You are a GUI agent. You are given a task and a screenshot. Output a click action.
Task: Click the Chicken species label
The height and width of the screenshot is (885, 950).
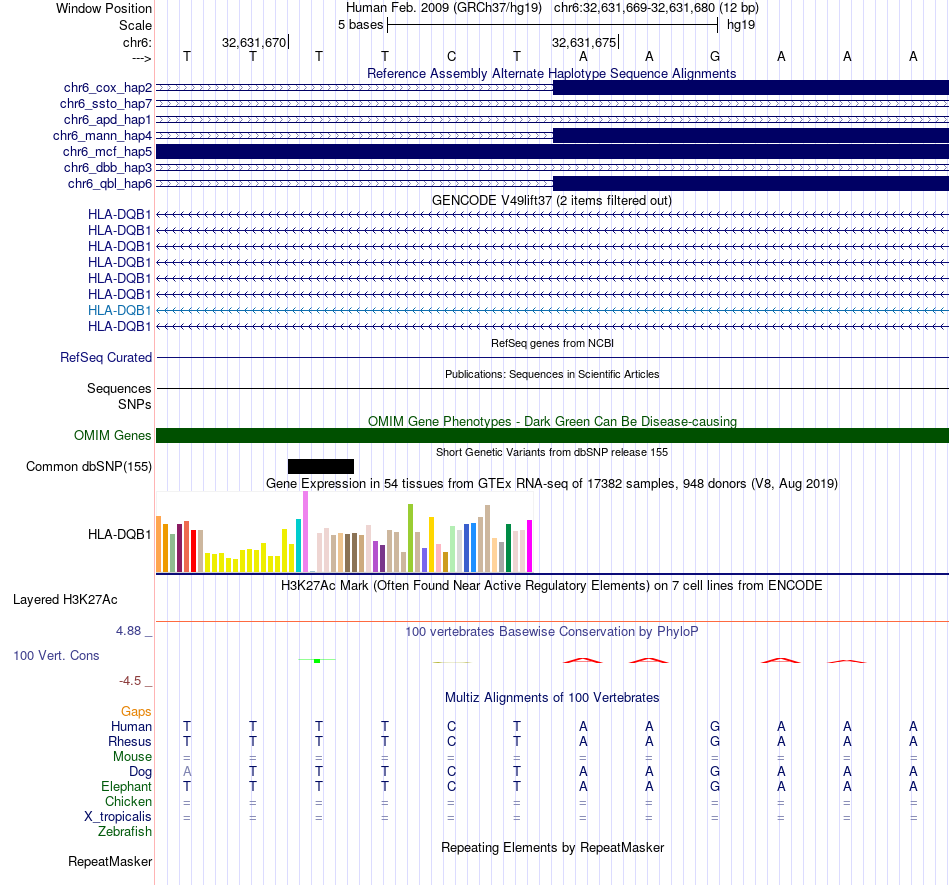(x=128, y=801)
